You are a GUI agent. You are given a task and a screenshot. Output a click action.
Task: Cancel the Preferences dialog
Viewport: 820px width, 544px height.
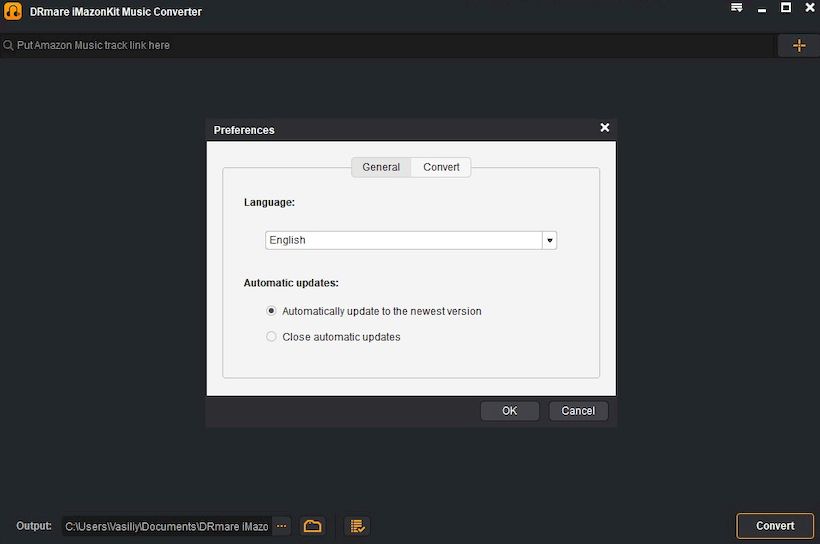pyautogui.click(x=578, y=411)
